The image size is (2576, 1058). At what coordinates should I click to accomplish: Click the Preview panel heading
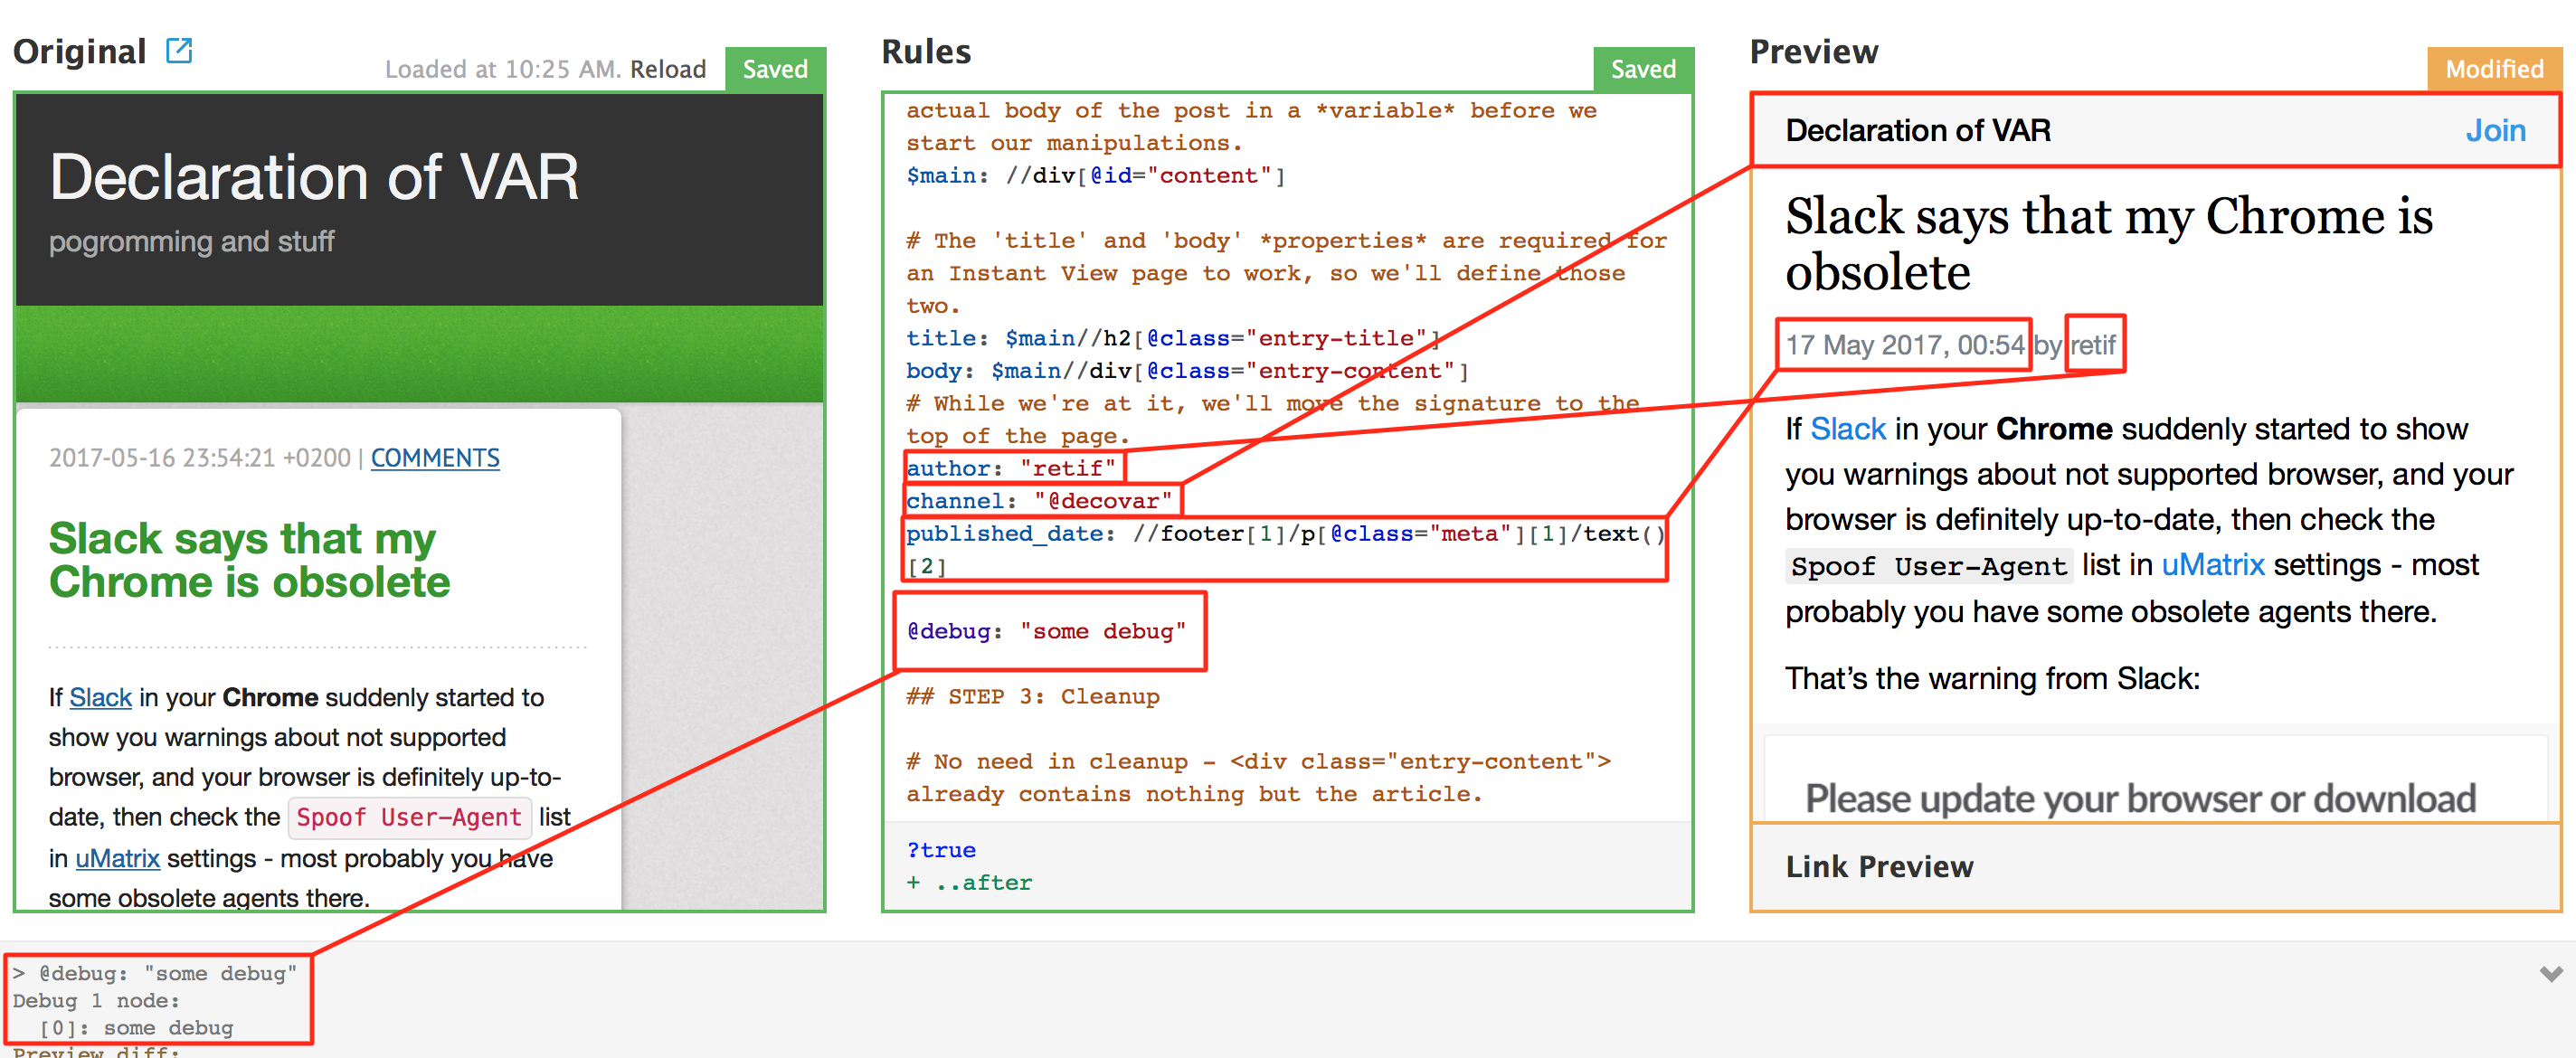pos(1814,51)
